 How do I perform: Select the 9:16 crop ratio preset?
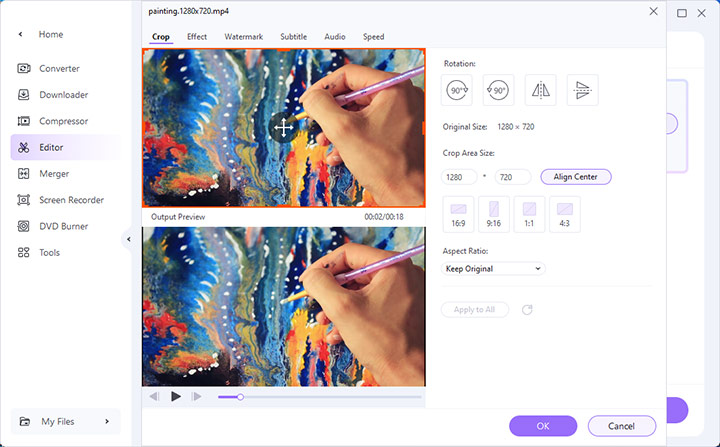pos(494,214)
